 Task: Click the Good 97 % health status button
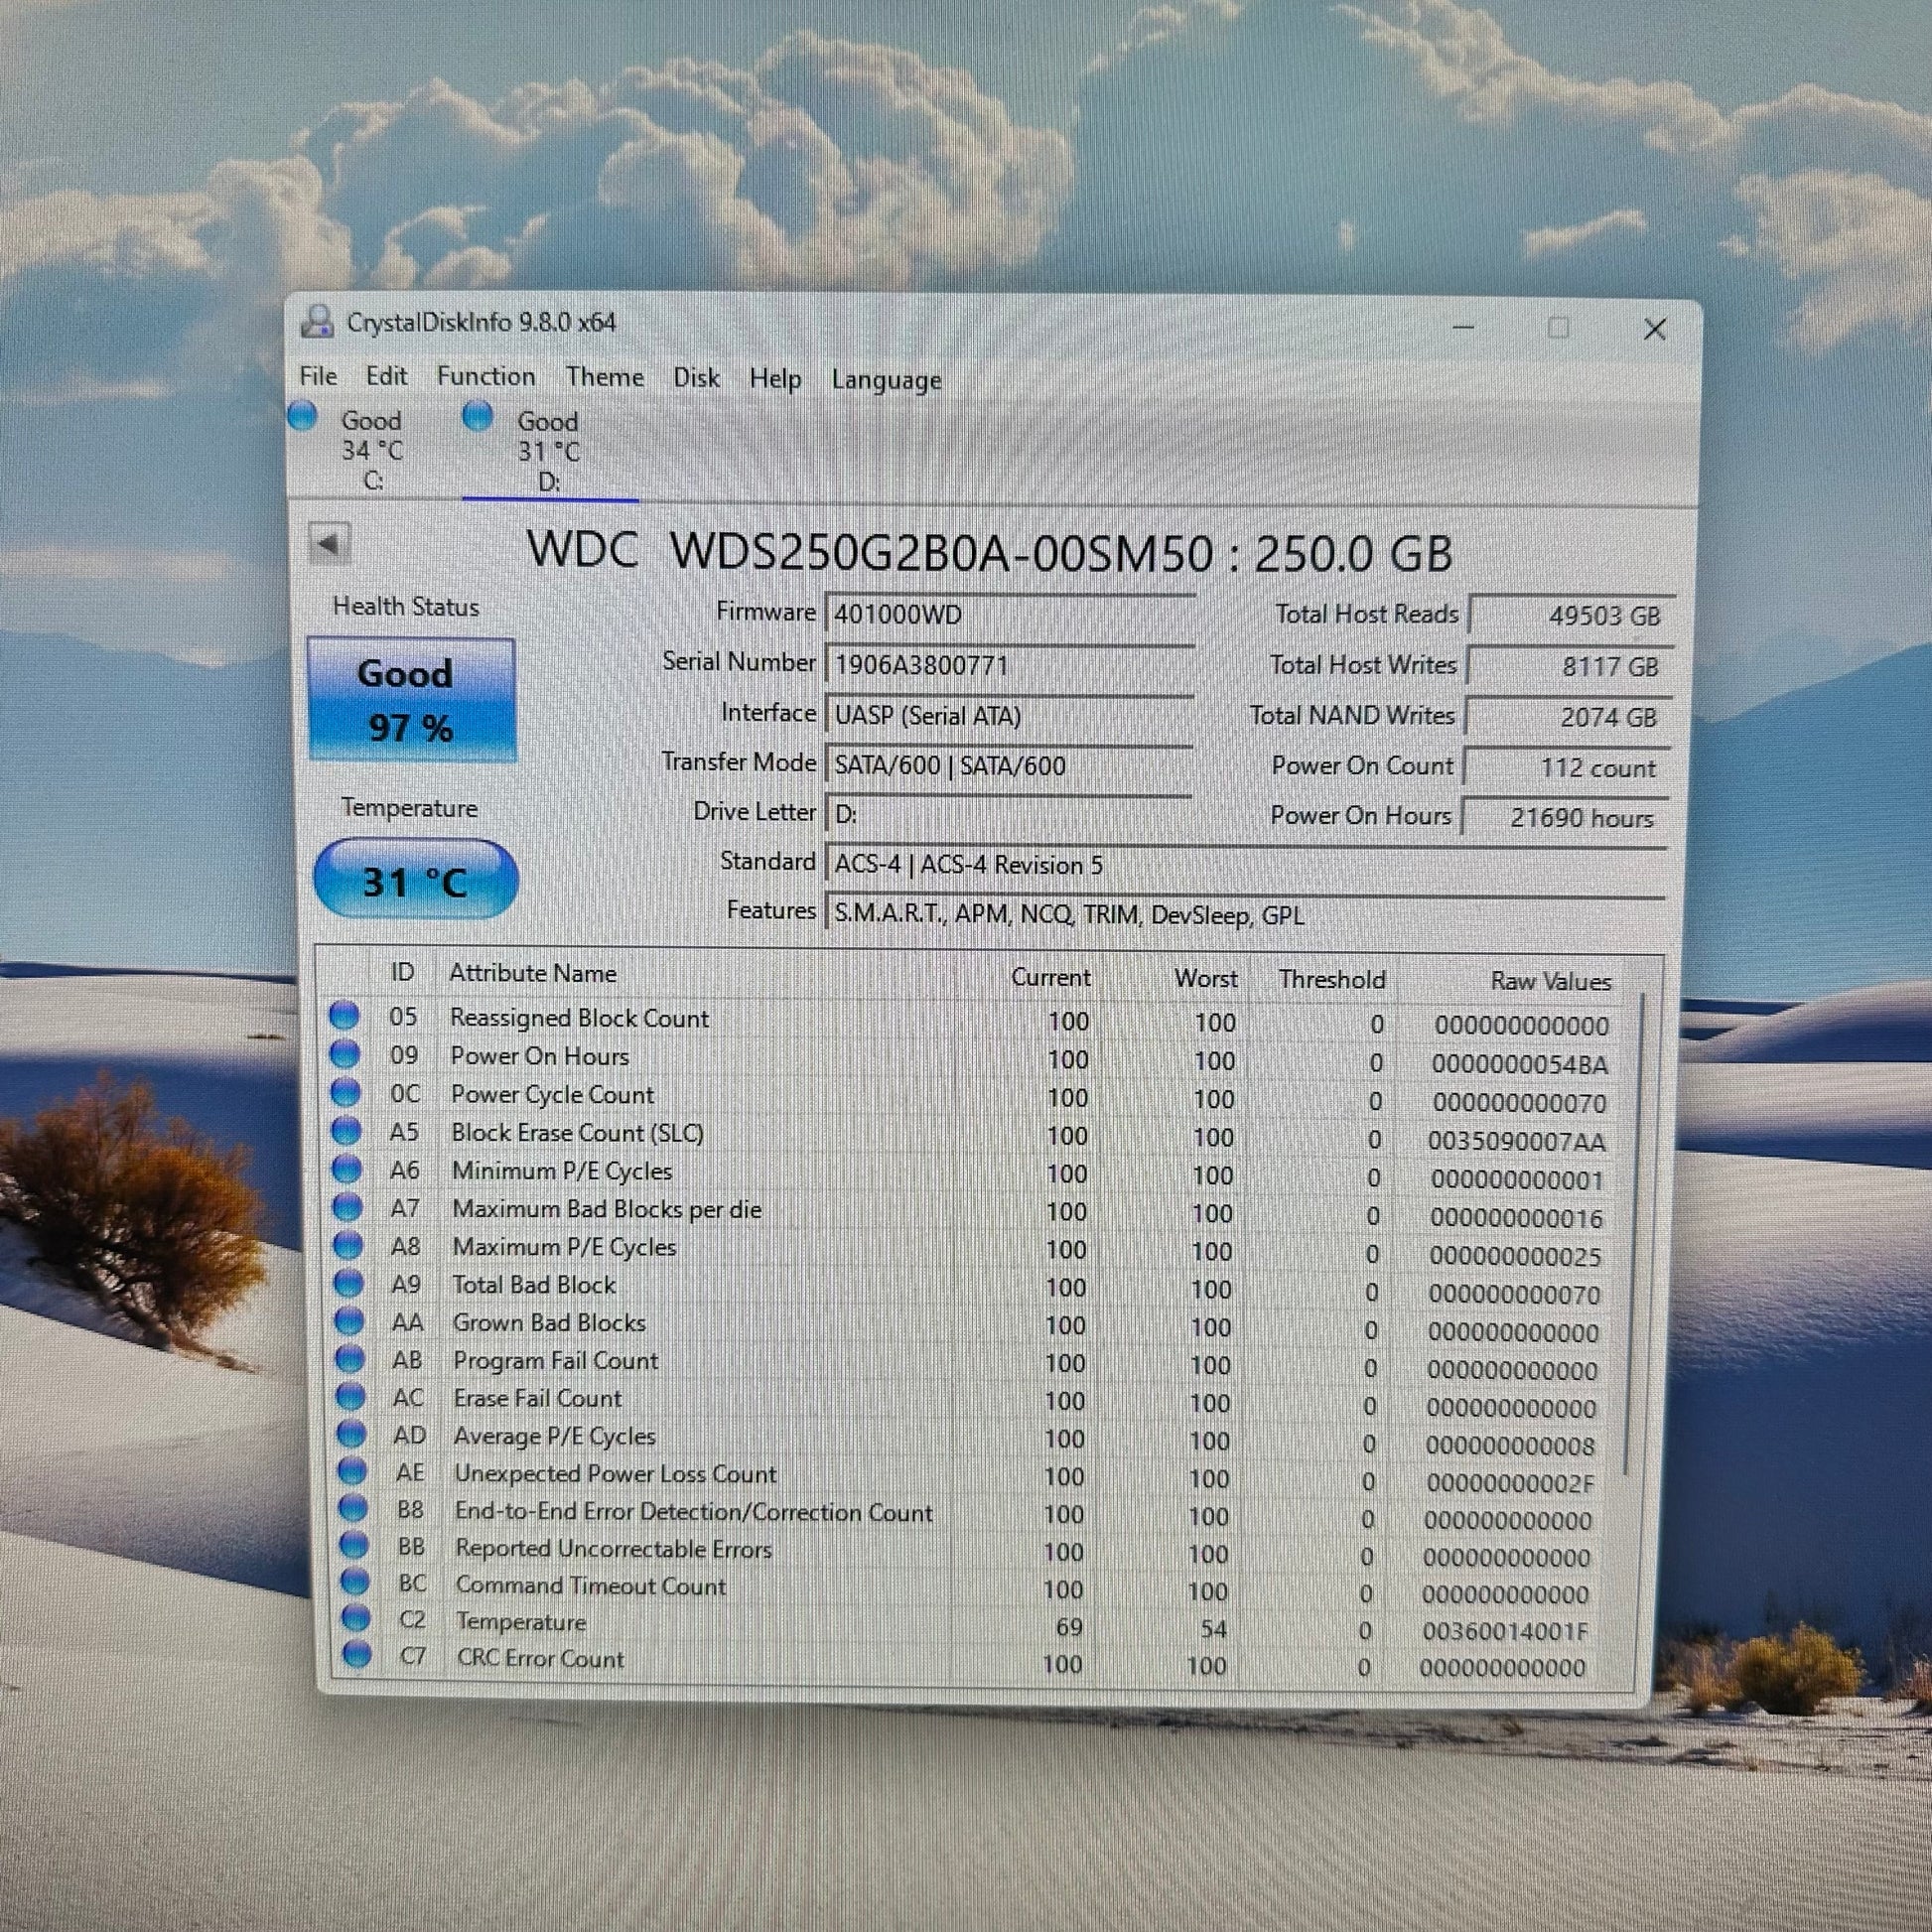(x=411, y=699)
